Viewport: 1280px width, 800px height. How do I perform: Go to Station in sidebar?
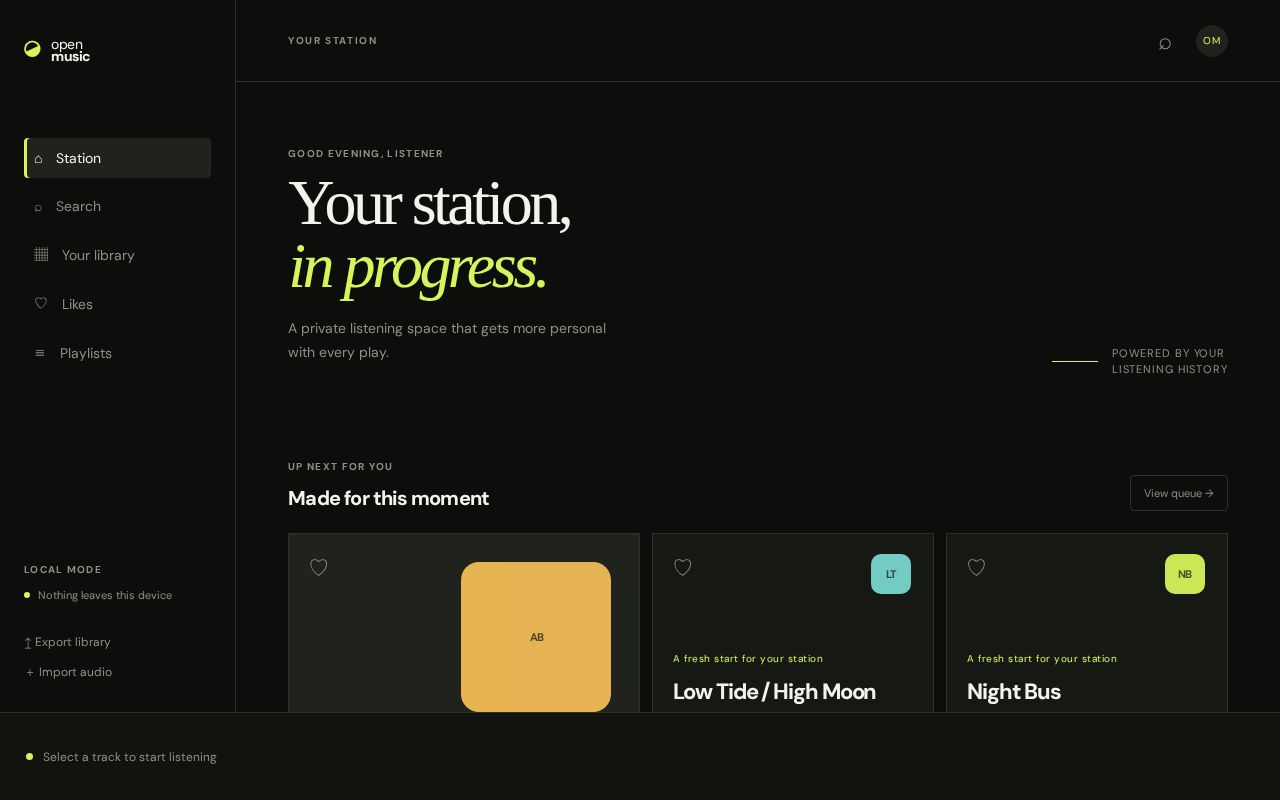118,158
